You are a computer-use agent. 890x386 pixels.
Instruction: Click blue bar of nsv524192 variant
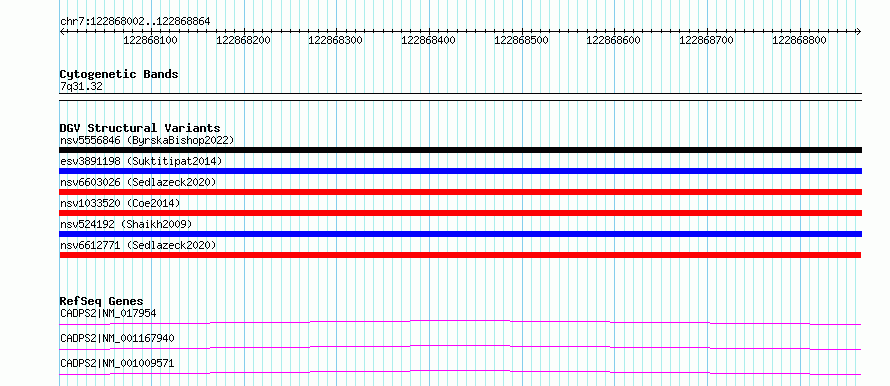pos(460,234)
